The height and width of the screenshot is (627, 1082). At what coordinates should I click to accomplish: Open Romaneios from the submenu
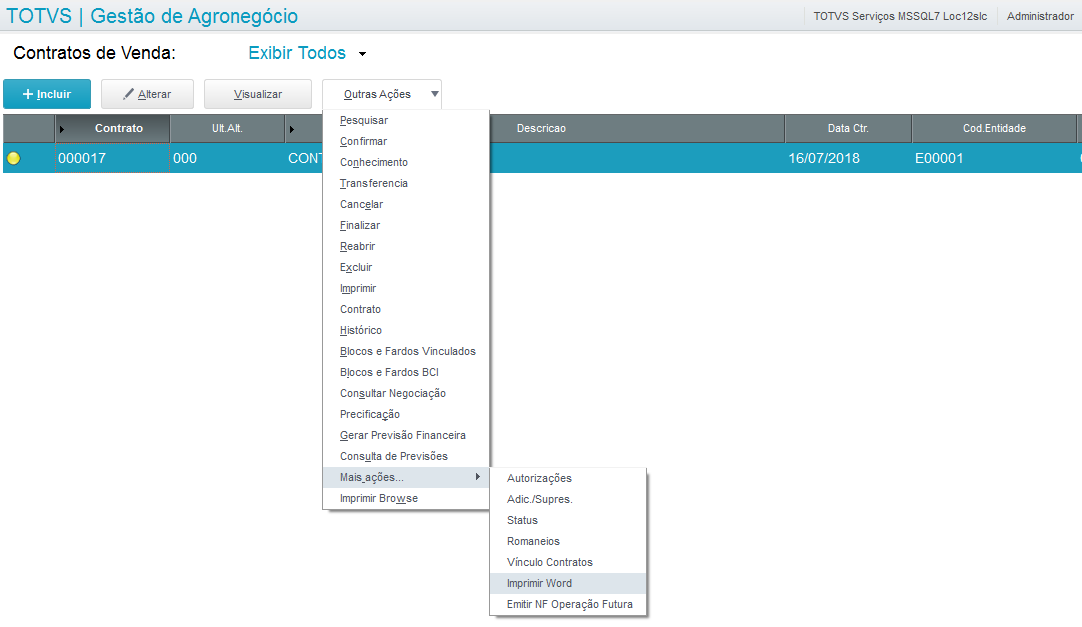pos(568,541)
